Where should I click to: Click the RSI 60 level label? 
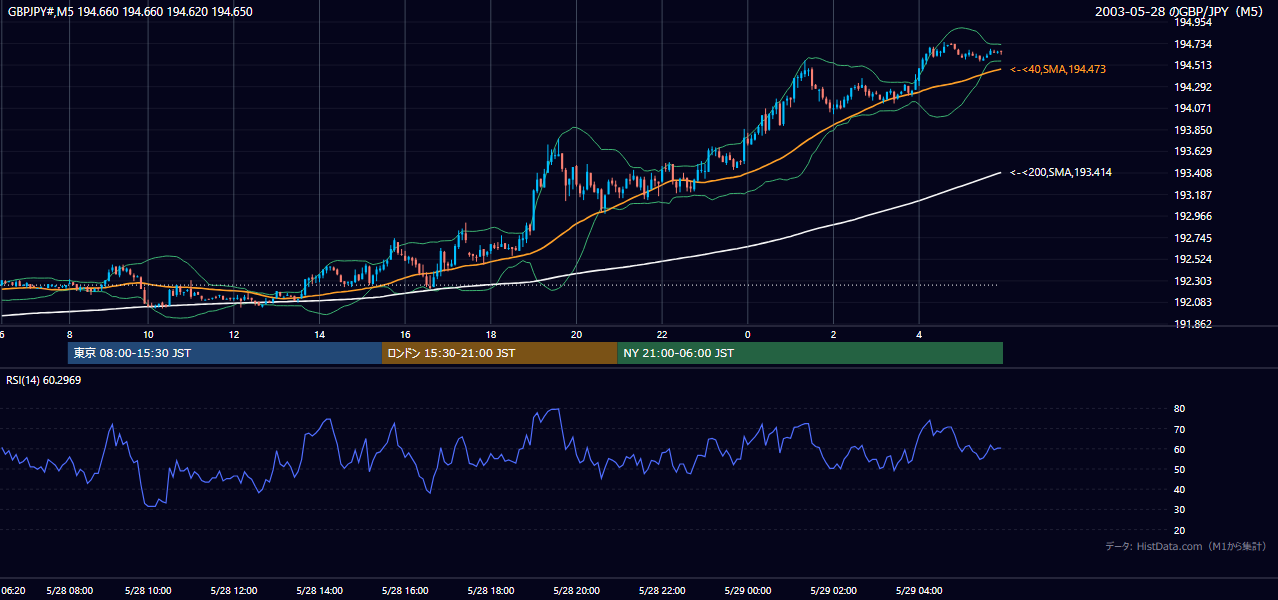tap(1180, 449)
